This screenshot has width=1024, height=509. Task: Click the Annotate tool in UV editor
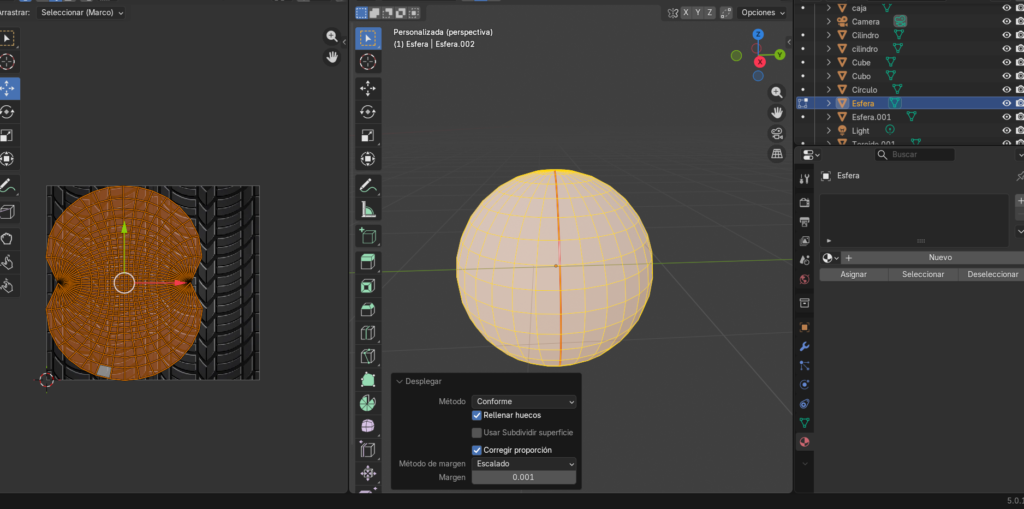pyautogui.click(x=8, y=186)
